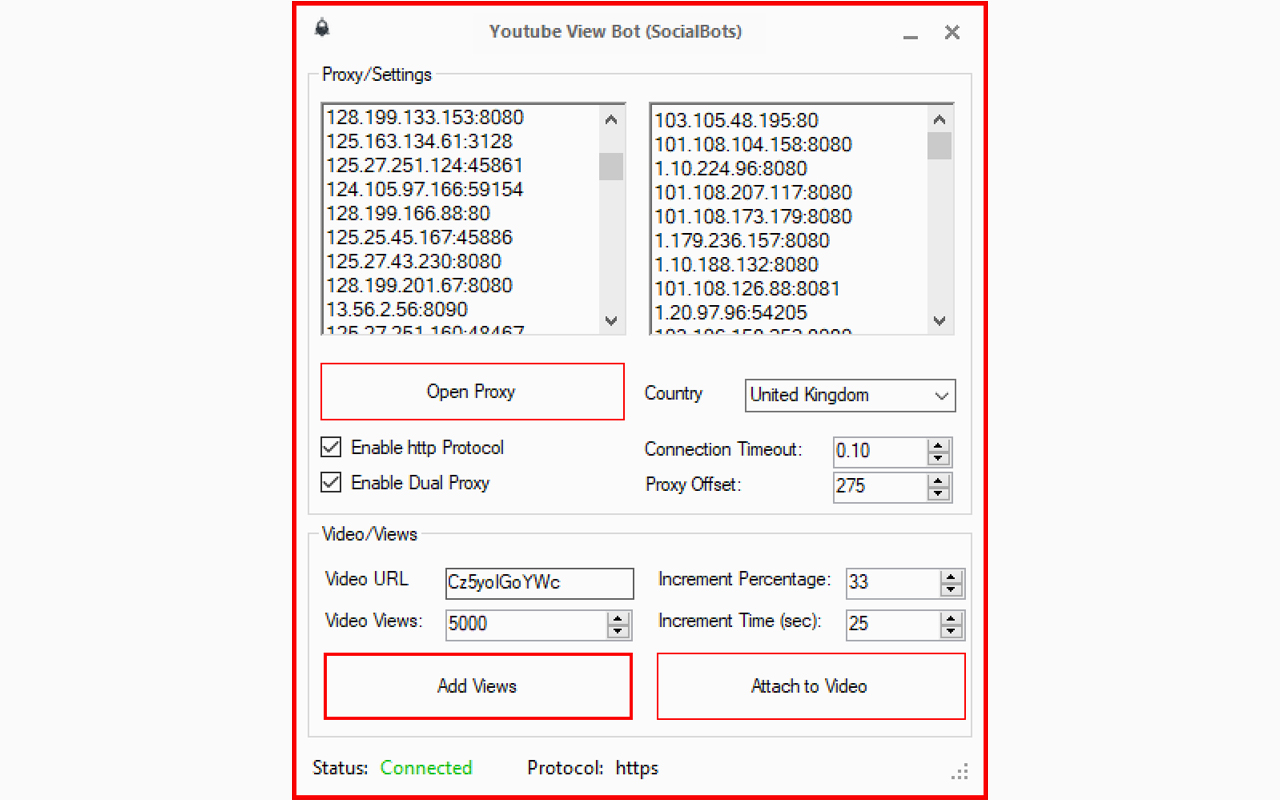Screen dimensions: 1280x800
Task: Click the right proxy list's scroll-down arrow
Action: tap(939, 320)
